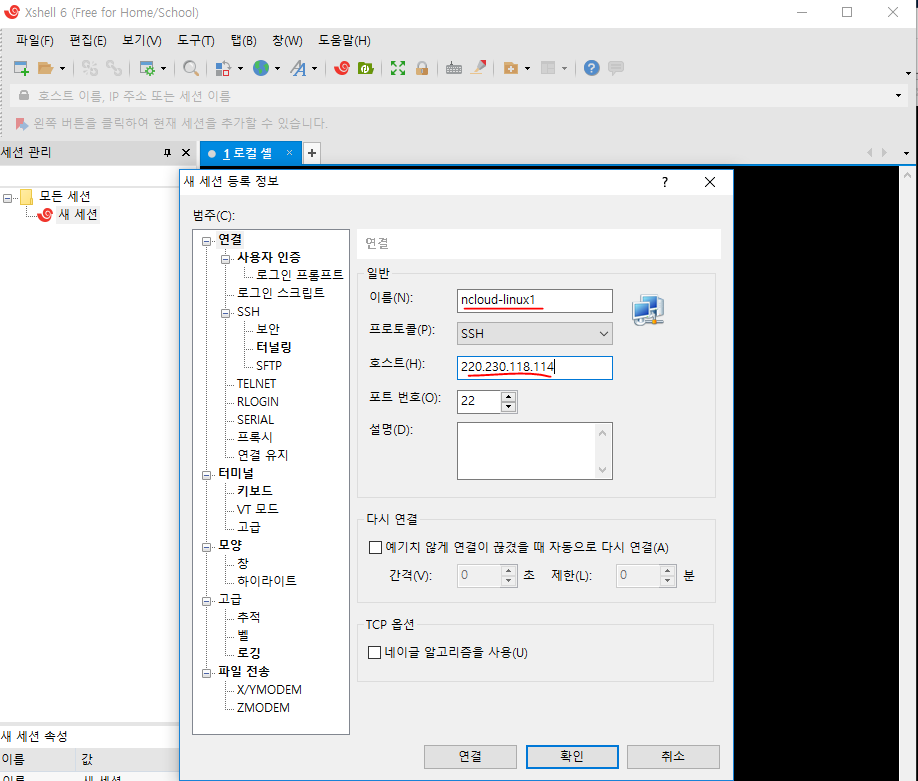Select 하이라이트 in the category tree
Screen dimensions: 918x781
click(266, 581)
